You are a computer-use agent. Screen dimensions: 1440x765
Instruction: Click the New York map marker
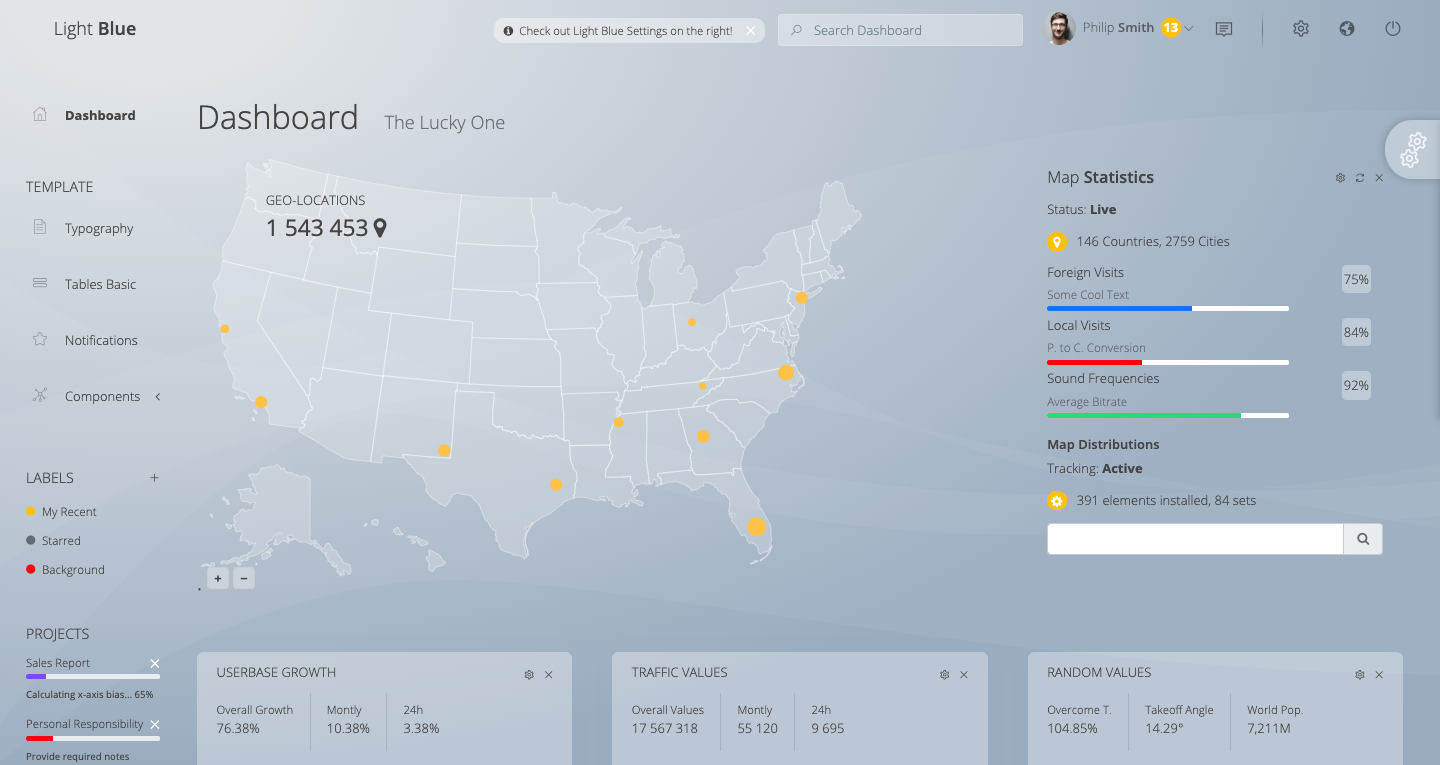tap(801, 297)
